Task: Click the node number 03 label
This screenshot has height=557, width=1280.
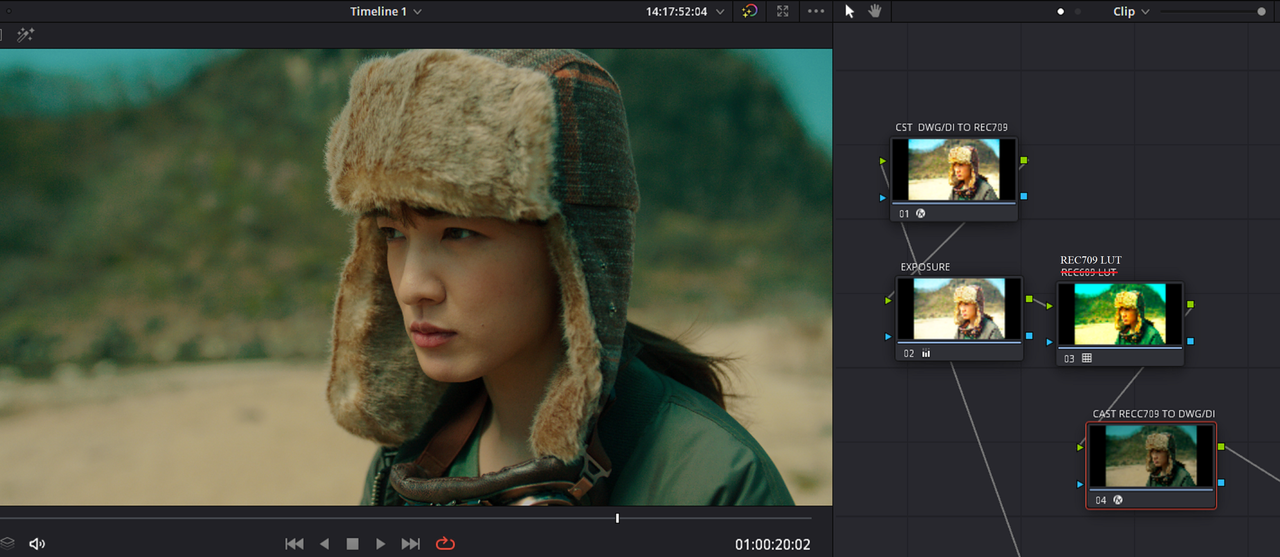Action: 1069,358
